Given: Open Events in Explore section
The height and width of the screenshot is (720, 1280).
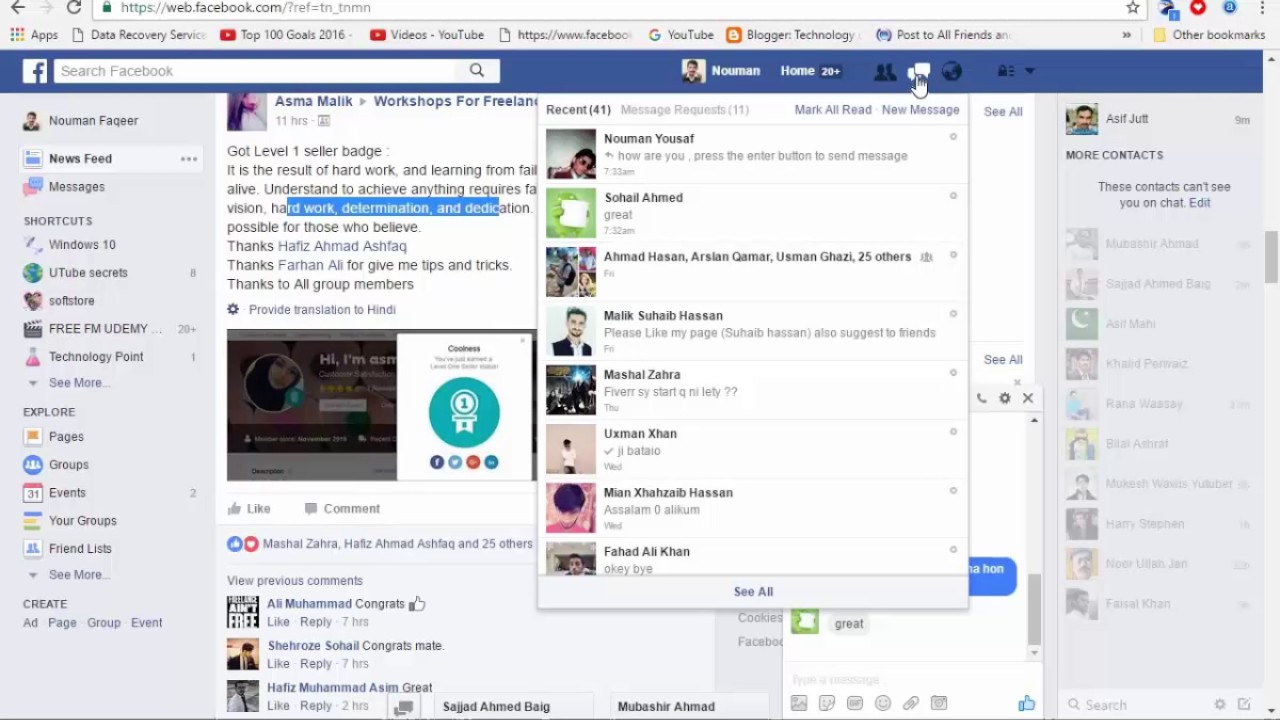Looking at the screenshot, I should 67,493.
